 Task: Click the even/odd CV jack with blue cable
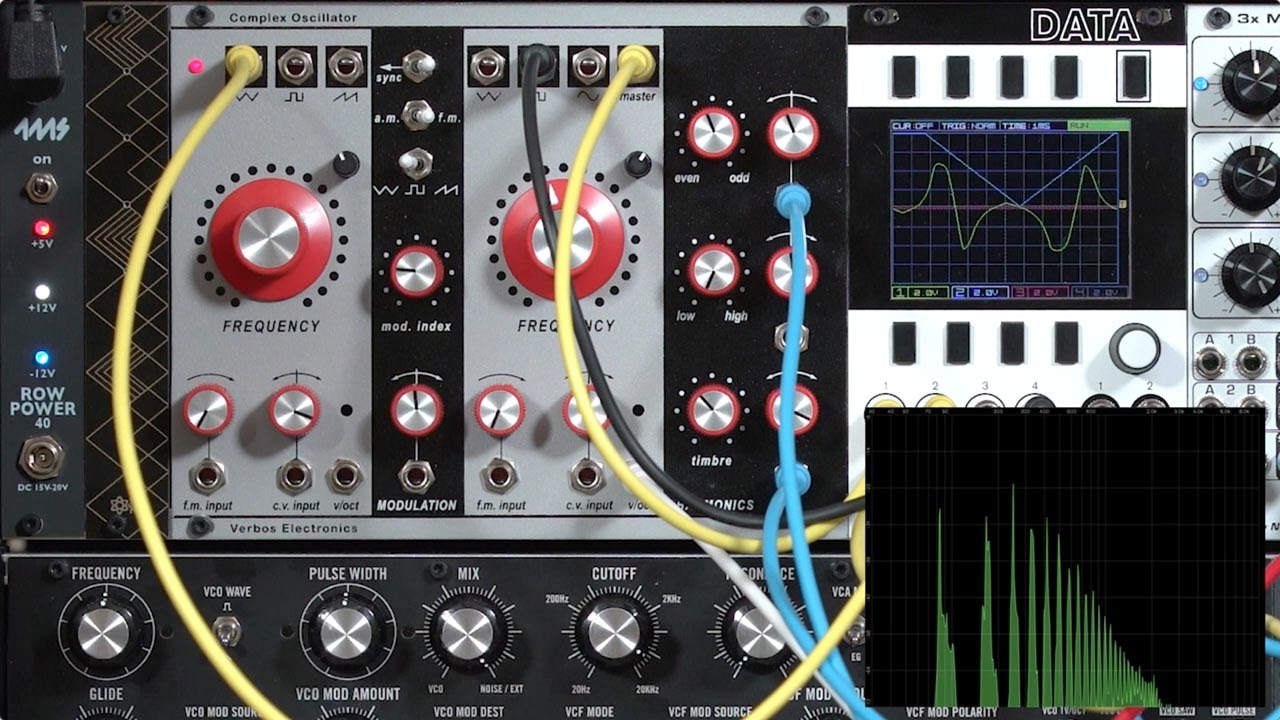pyautogui.click(x=792, y=202)
